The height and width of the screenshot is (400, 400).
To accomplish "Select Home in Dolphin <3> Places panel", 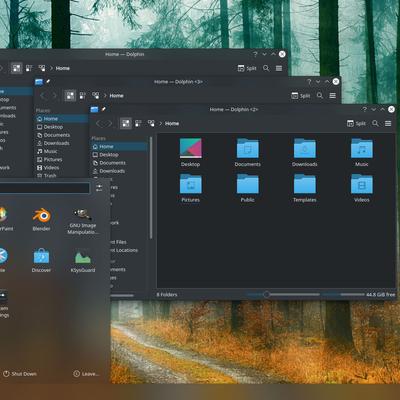I will [62, 119].
